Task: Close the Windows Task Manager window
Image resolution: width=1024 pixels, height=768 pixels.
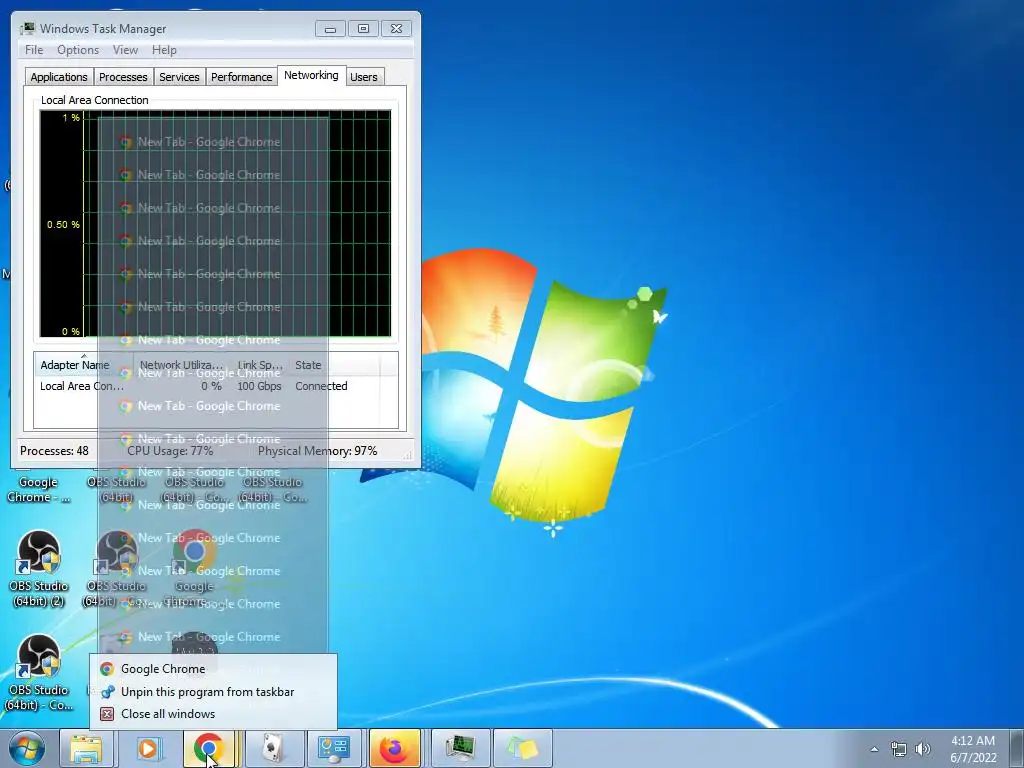Action: 396,28
